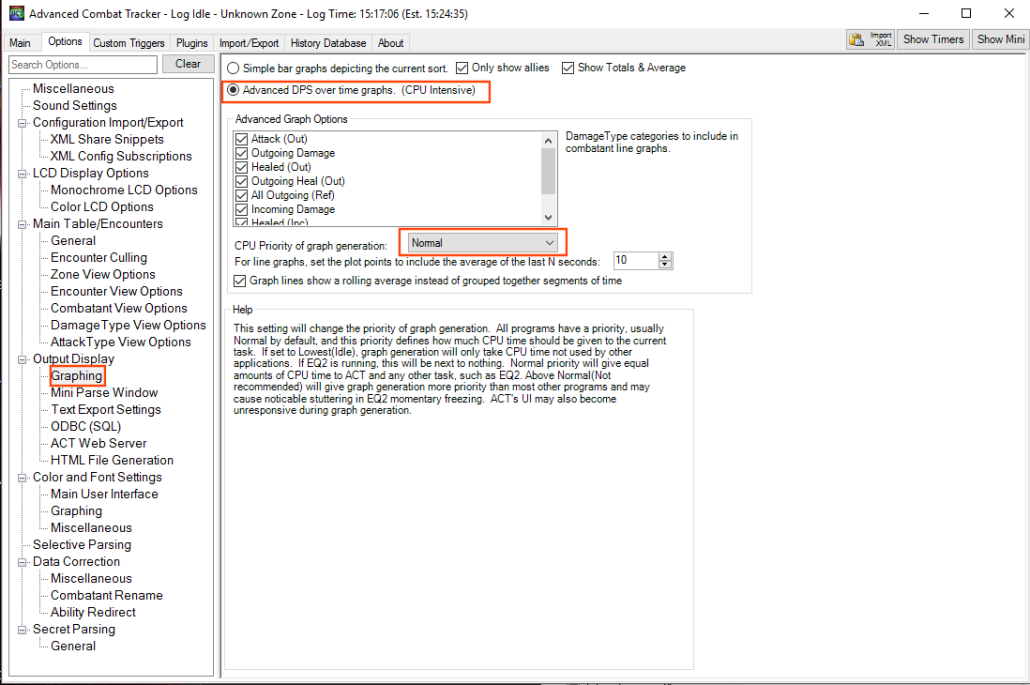
Task: Select the Simple bar graphs radio button
Action: click(x=233, y=68)
